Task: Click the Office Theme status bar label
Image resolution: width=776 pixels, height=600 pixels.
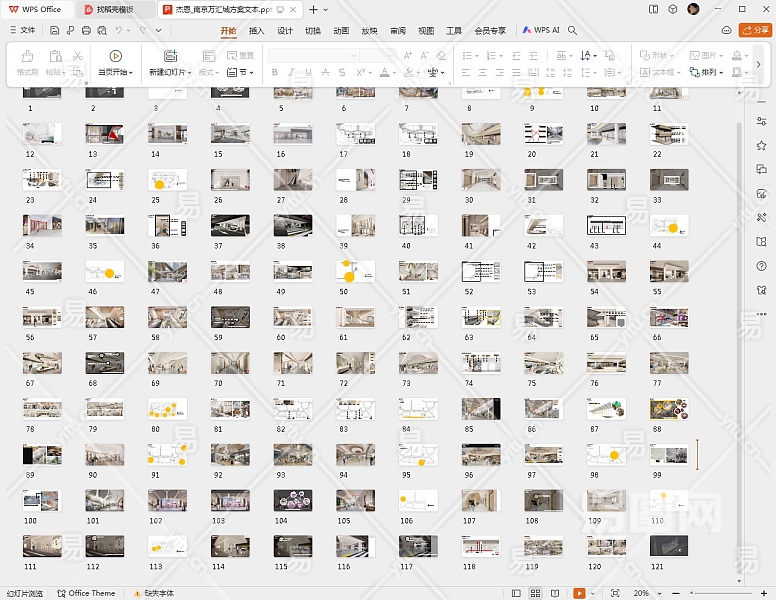Action: tap(86, 593)
